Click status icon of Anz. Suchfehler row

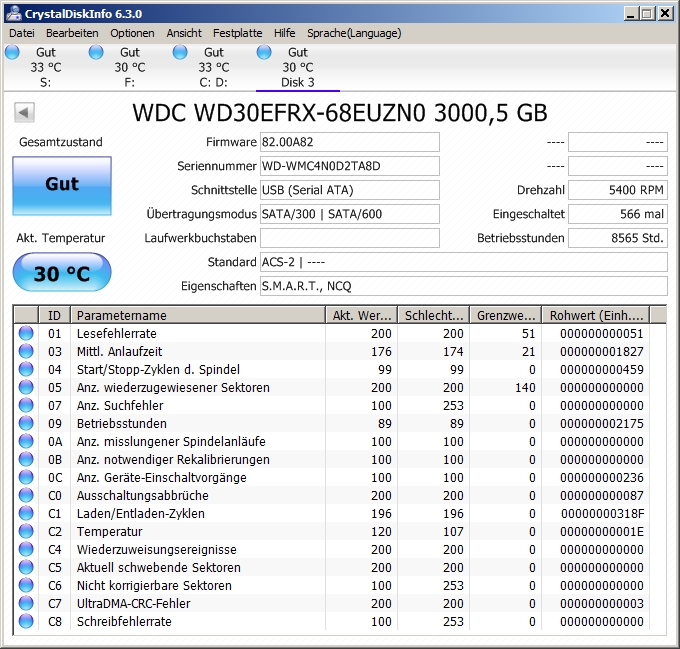[x=26, y=405]
